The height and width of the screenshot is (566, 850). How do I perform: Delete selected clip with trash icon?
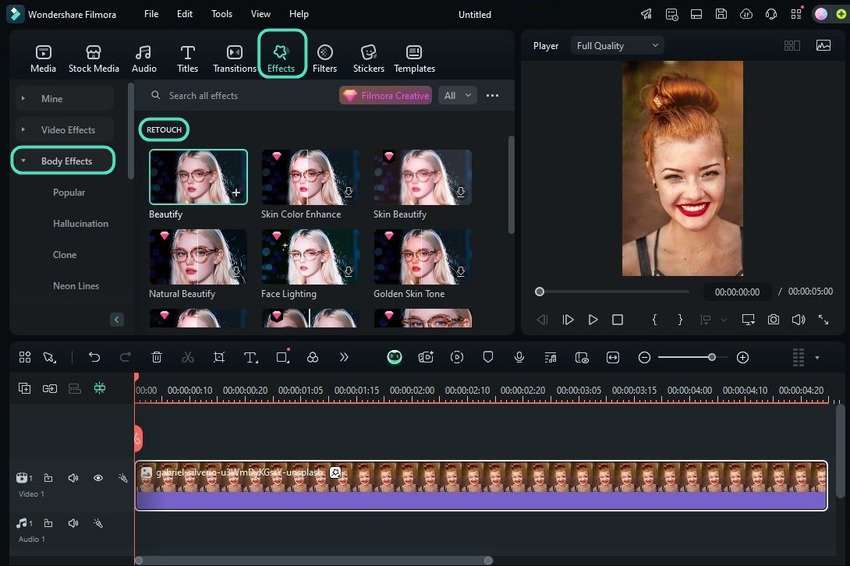pyautogui.click(x=157, y=357)
